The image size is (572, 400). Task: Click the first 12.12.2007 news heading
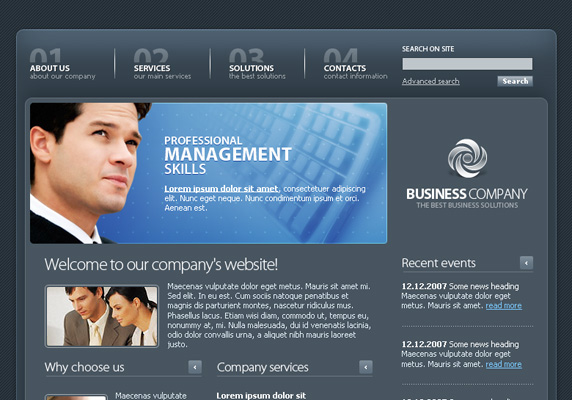pyautogui.click(x=460, y=286)
